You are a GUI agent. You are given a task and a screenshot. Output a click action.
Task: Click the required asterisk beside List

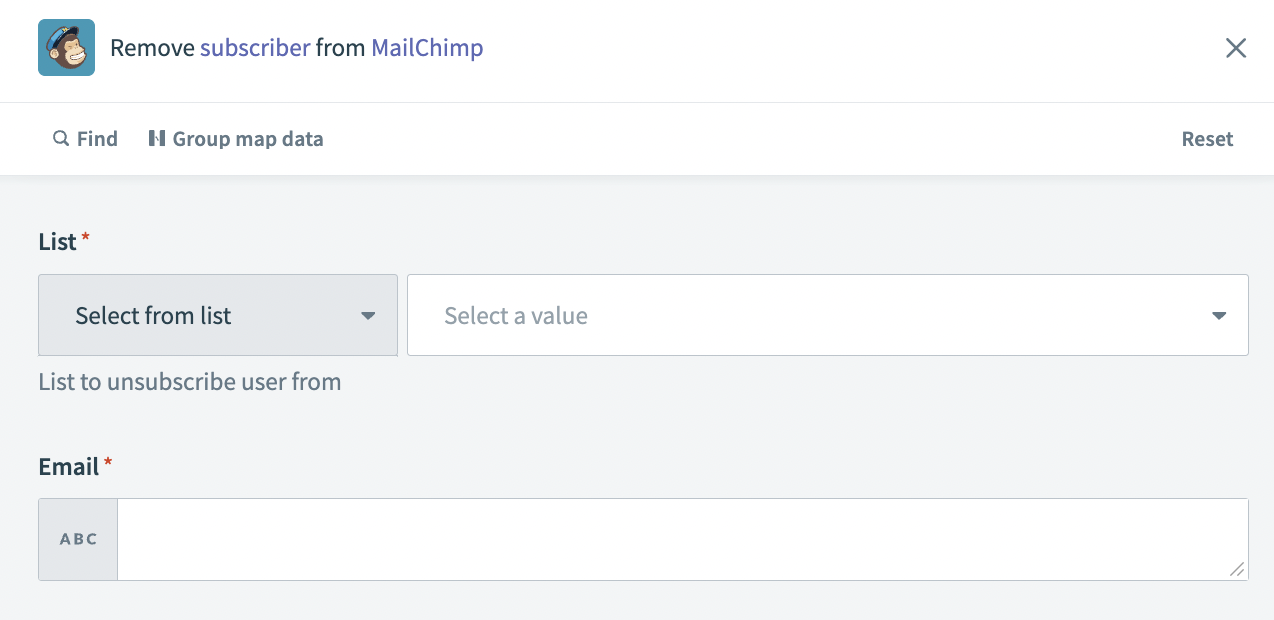click(87, 238)
